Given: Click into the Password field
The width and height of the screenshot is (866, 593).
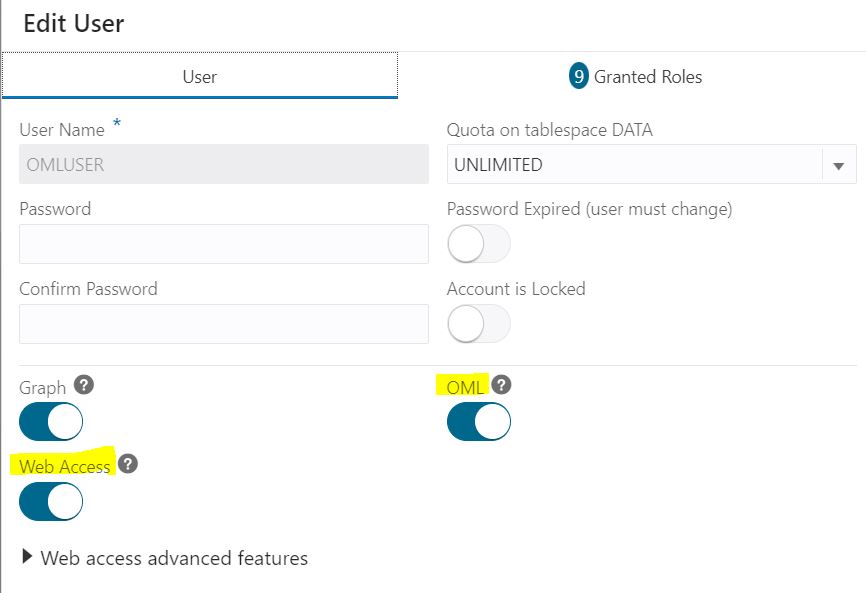Looking at the screenshot, I should coord(224,244).
